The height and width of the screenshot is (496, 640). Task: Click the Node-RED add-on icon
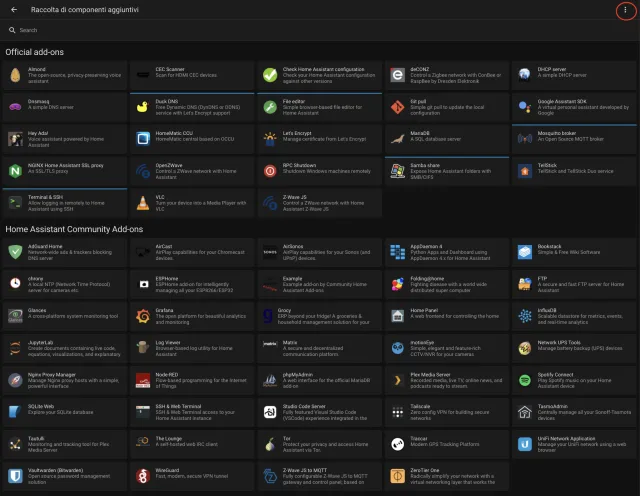[x=142, y=380]
